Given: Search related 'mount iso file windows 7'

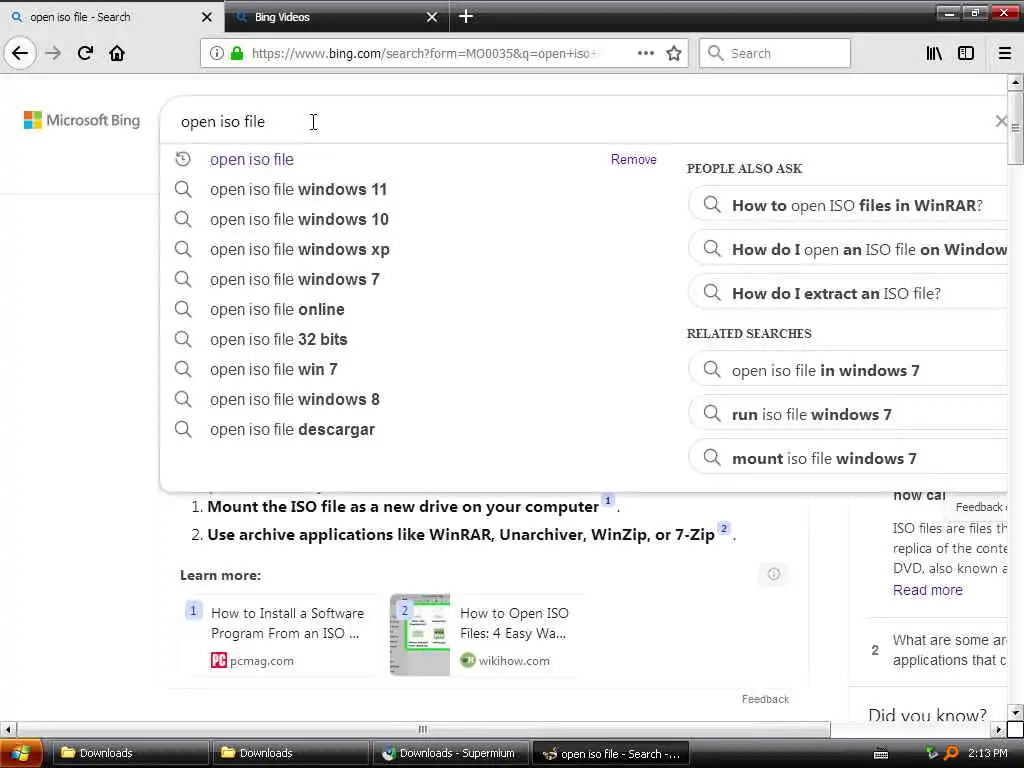Looking at the screenshot, I should click(848, 458).
